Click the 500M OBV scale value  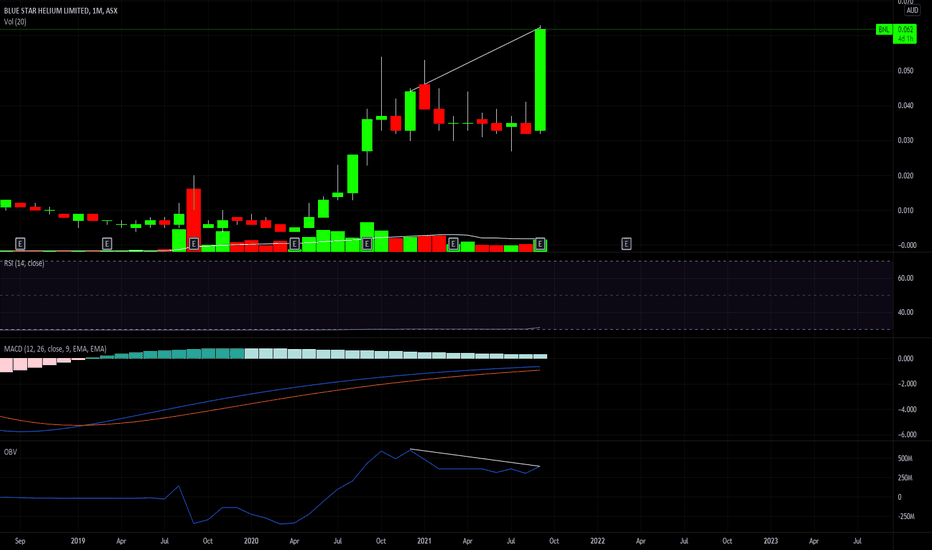905,458
